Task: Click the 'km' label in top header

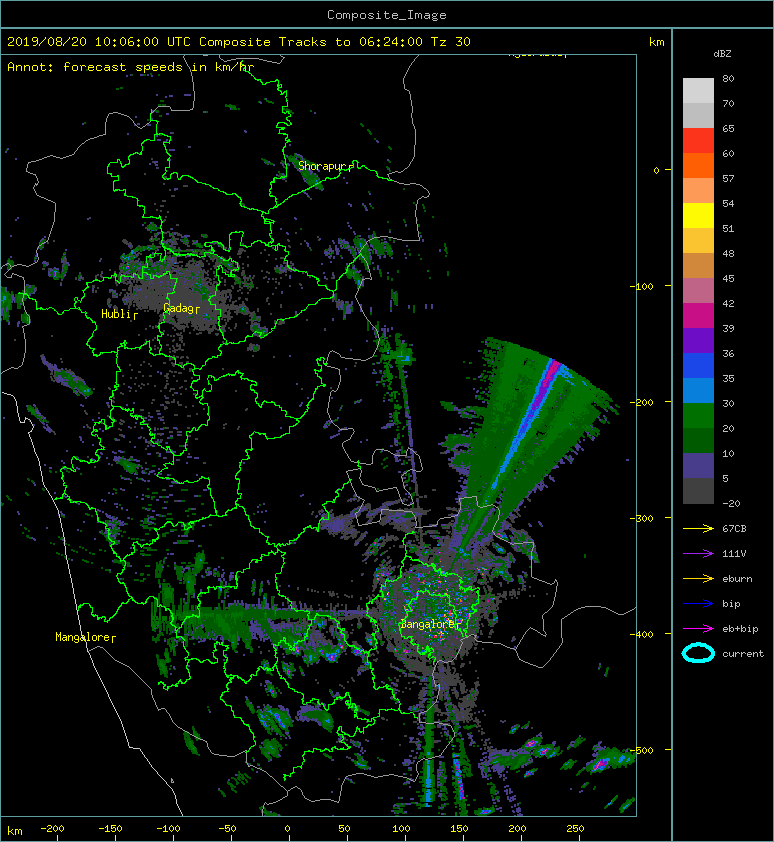Action: pyautogui.click(x=656, y=42)
